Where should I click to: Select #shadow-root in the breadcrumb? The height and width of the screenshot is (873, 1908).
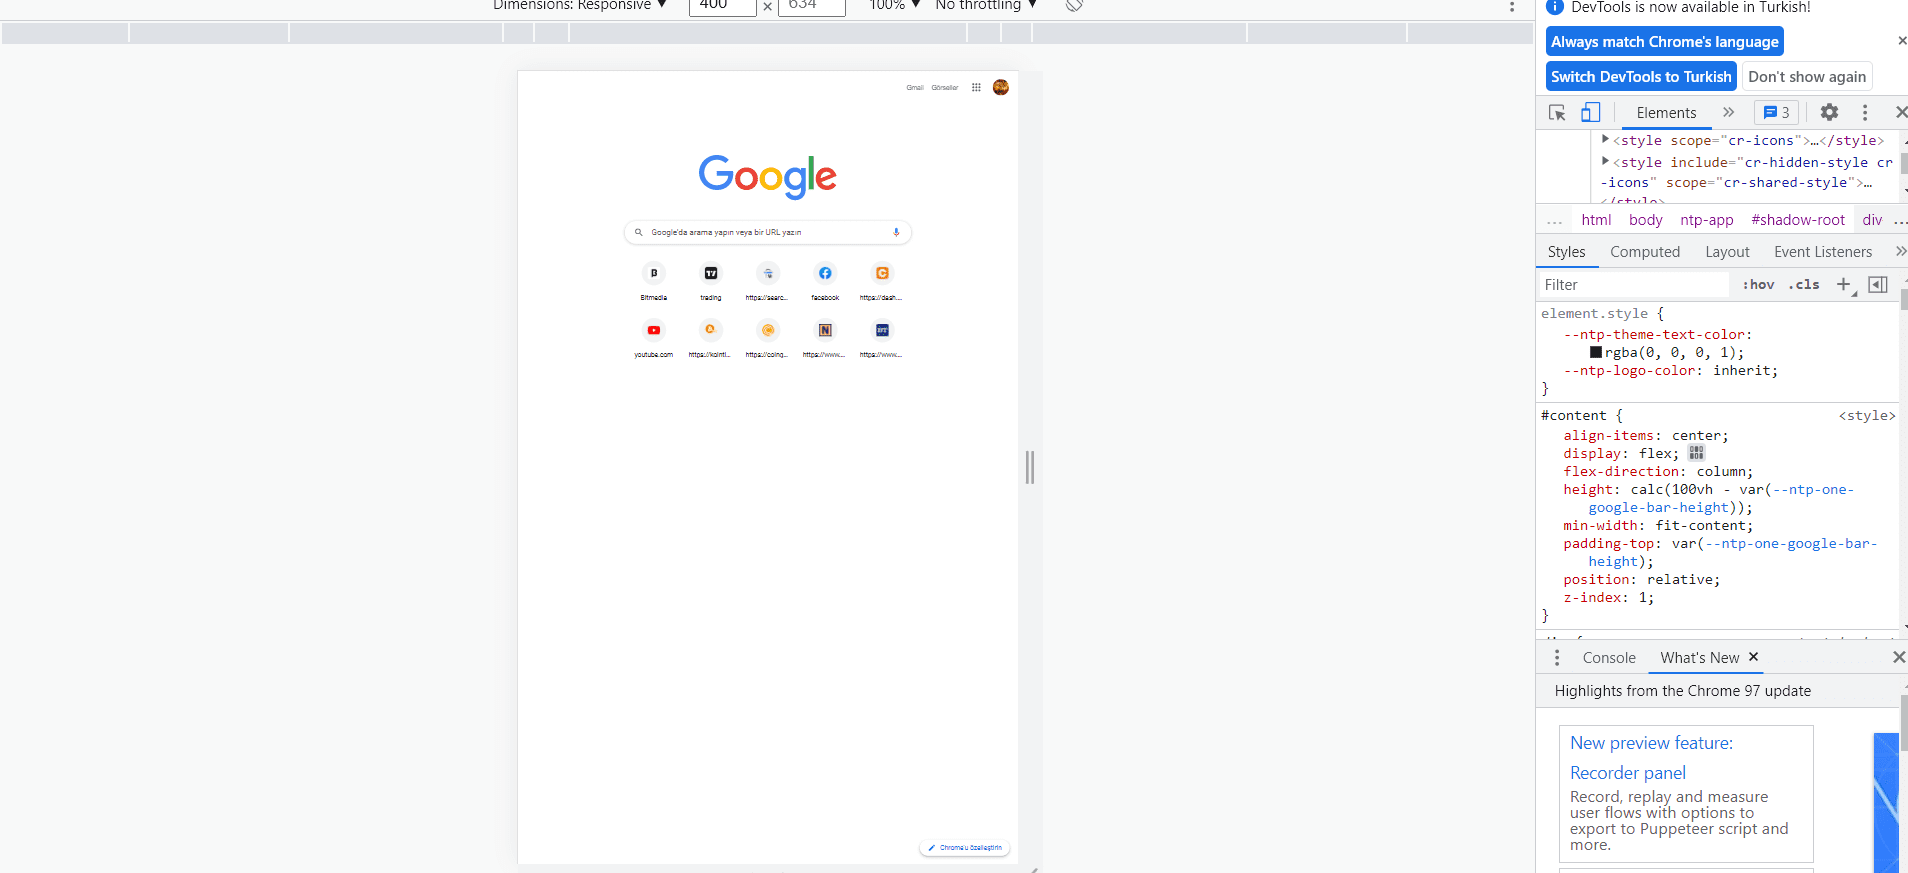point(1797,220)
